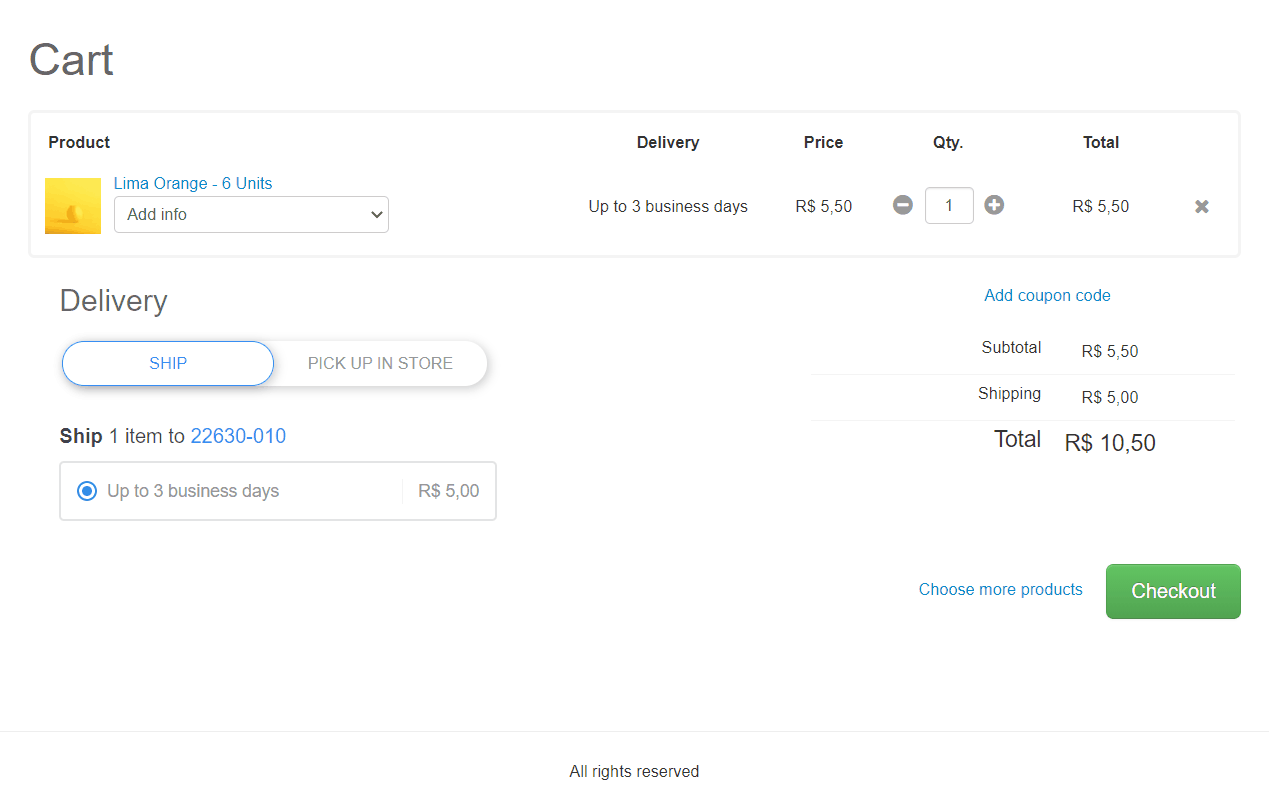Screen dimensions: 1269x790
Task: Remove Lima Orange from the cart
Action: (x=1202, y=206)
